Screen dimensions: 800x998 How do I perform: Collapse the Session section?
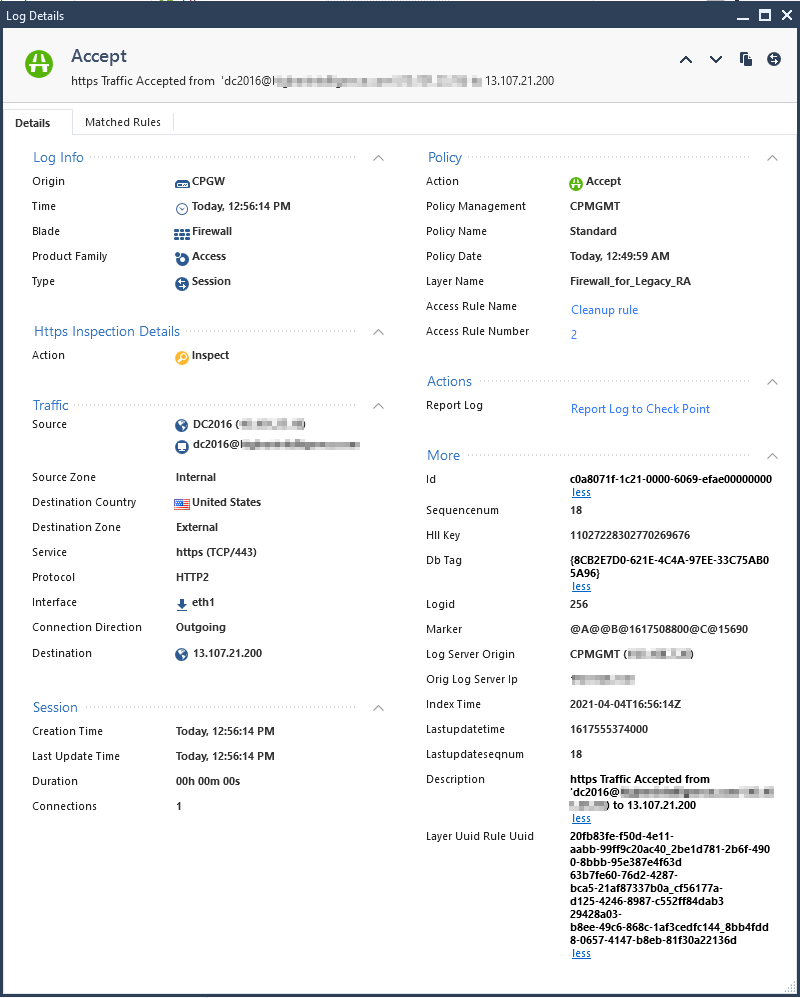click(378, 708)
